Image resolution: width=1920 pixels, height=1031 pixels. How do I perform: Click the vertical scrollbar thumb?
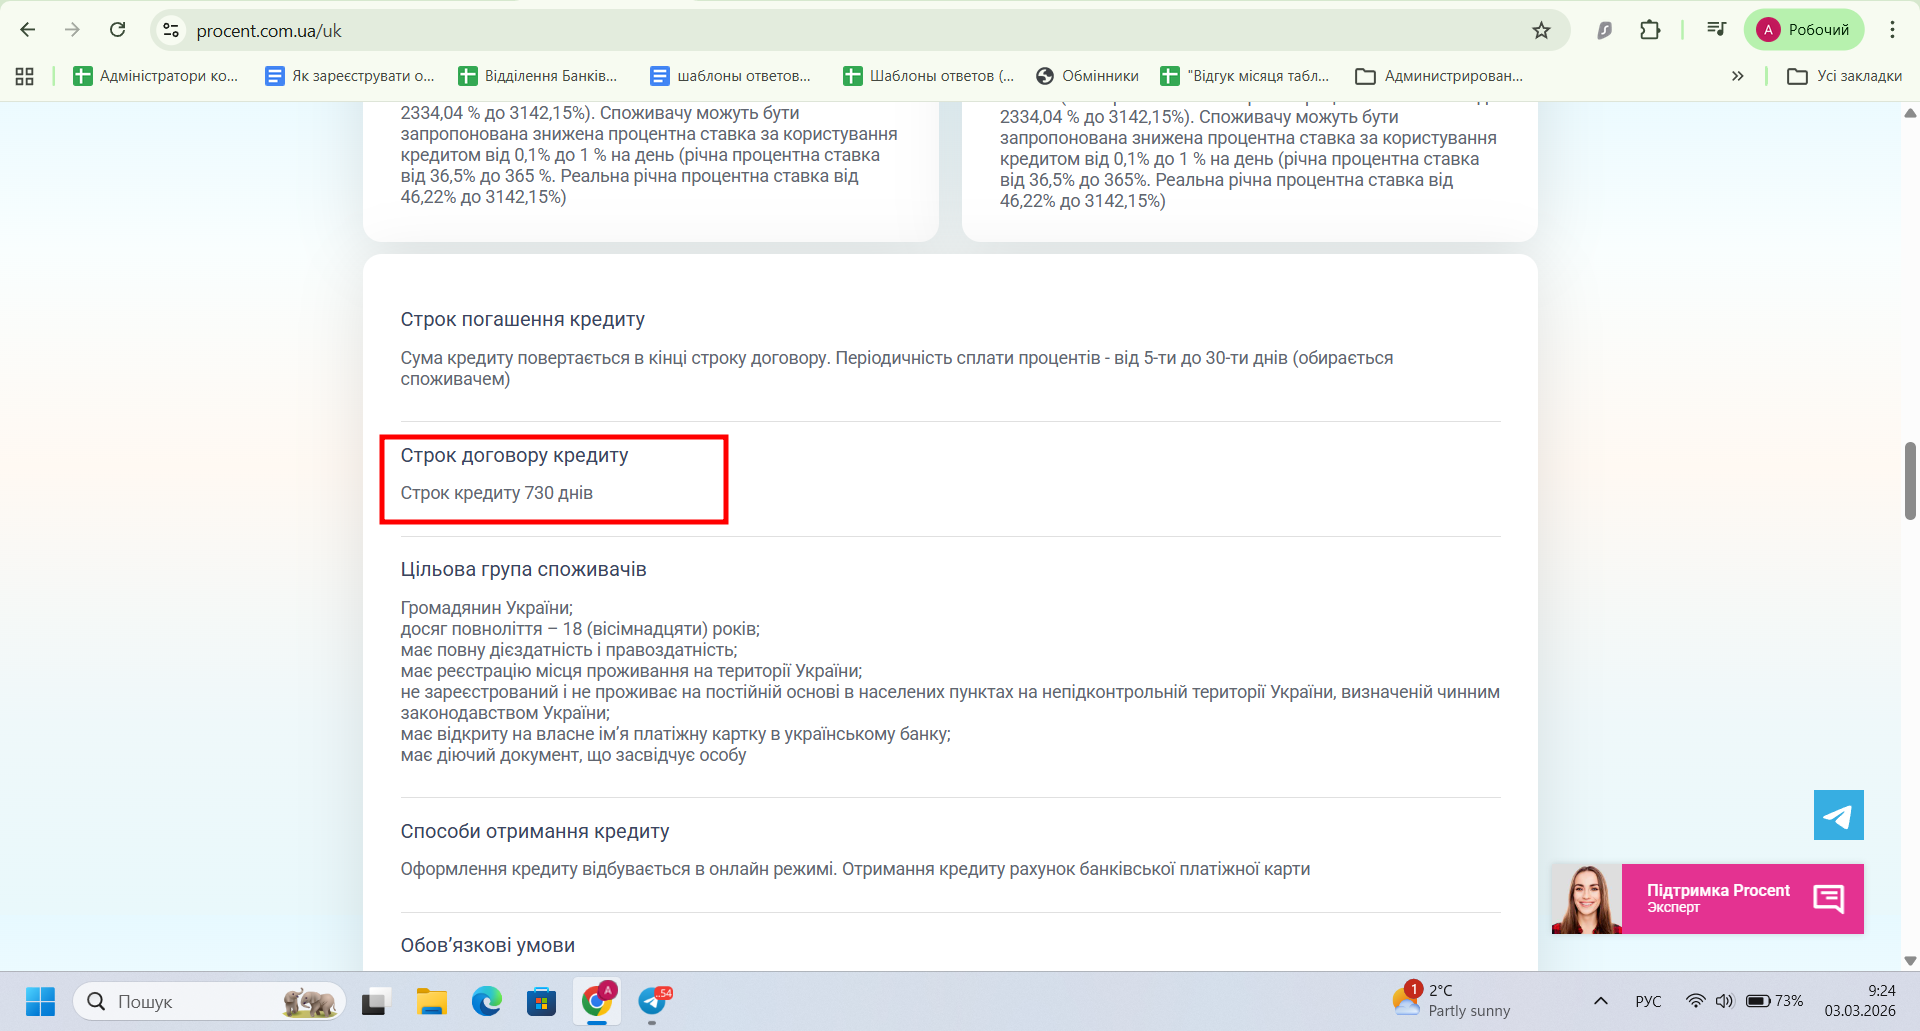click(1910, 480)
